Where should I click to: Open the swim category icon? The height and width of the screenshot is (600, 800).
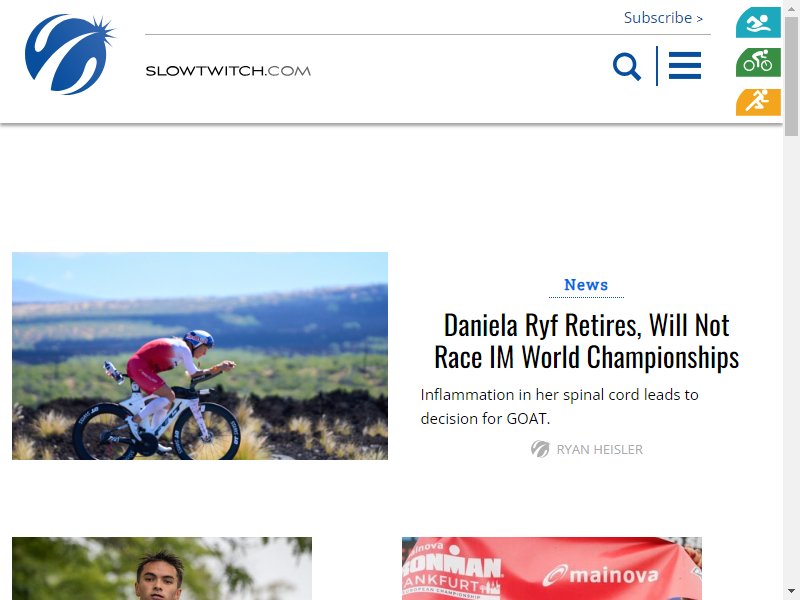(x=758, y=22)
